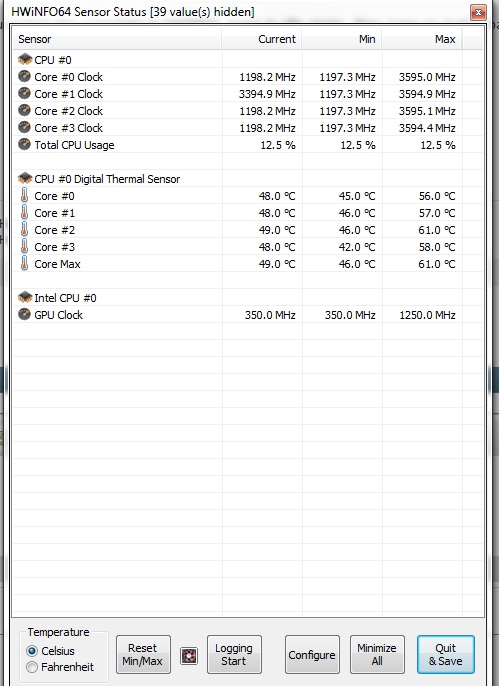The width and height of the screenshot is (499, 686).
Task: Click the GPU Clock gauge icon
Action: coord(24,314)
